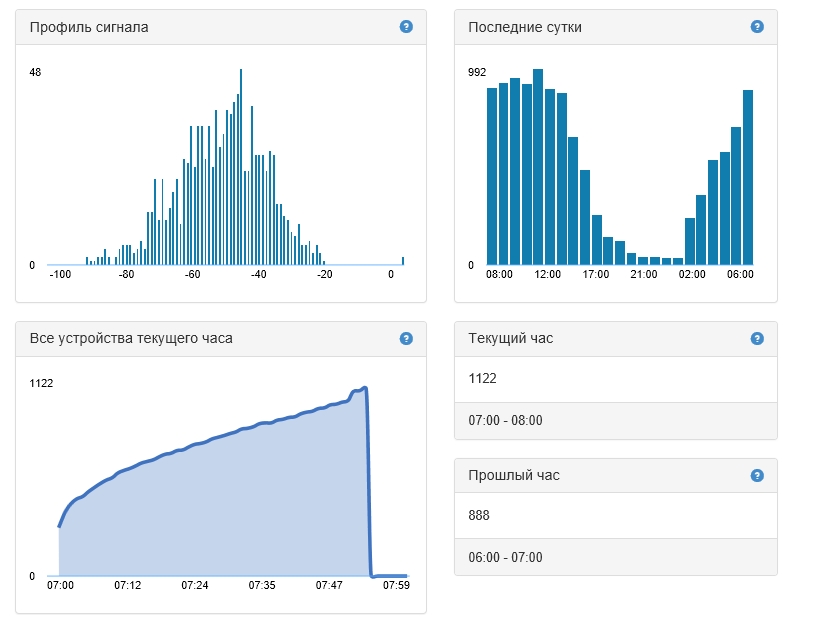824x619 pixels.
Task: Click the 888 value in Прошлый час
Action: tap(479, 515)
